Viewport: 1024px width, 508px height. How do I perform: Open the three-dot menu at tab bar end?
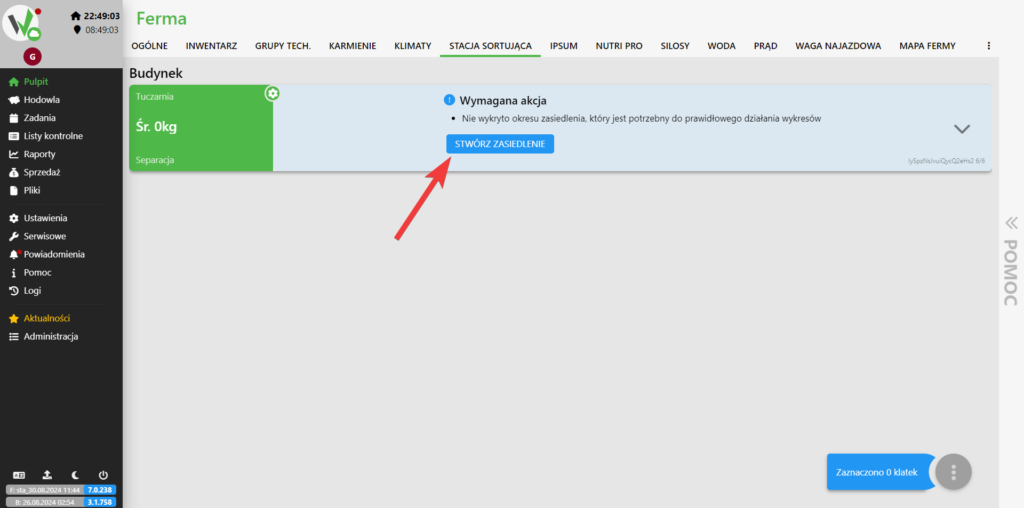point(989,46)
